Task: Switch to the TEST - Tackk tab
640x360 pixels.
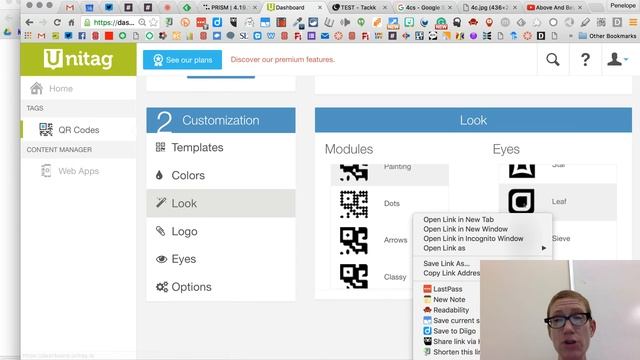Action: tap(358, 7)
